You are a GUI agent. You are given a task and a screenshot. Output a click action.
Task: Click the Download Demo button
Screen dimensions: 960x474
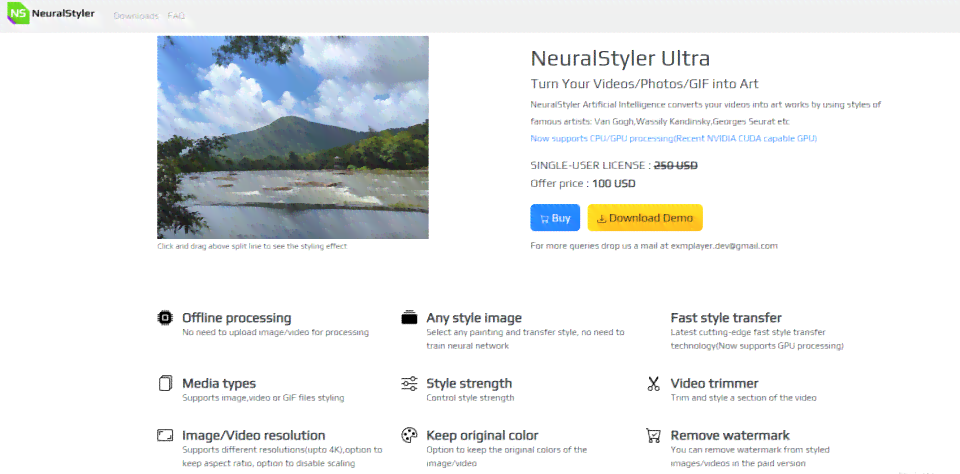[x=645, y=217]
